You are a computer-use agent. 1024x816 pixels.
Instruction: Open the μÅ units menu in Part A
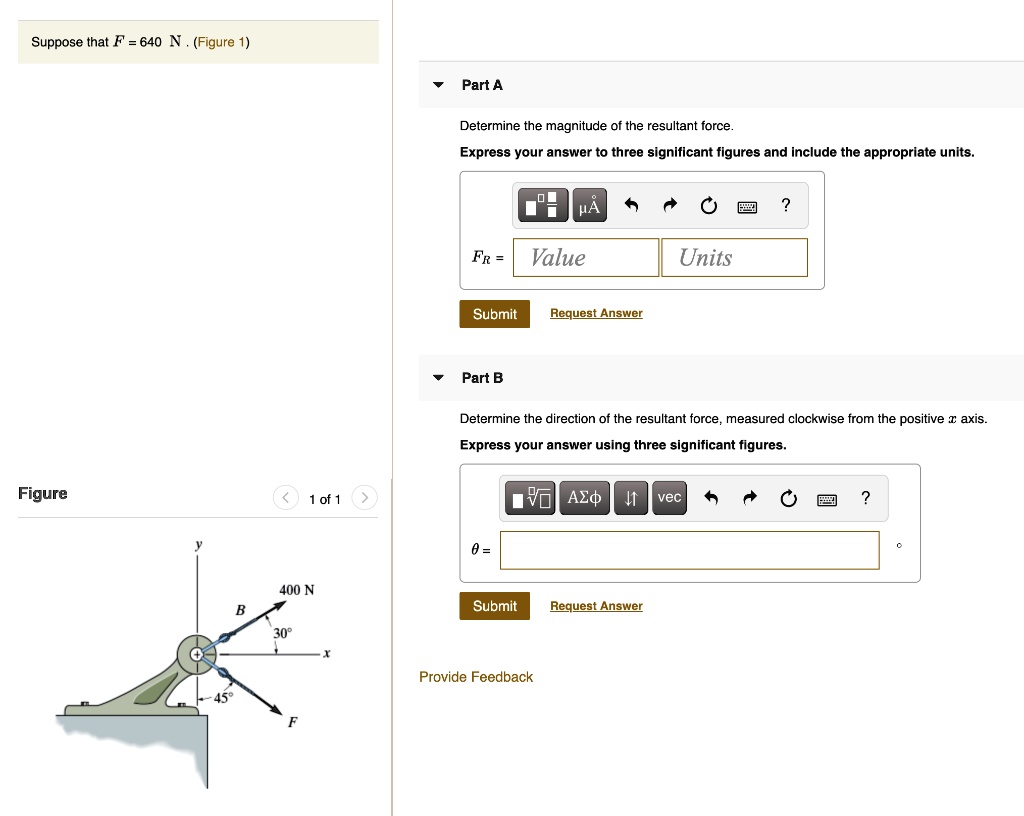[588, 205]
